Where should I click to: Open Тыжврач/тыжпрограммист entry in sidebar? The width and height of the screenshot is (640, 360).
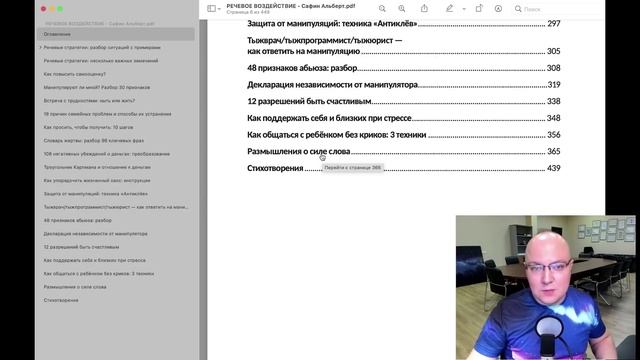click(x=116, y=207)
